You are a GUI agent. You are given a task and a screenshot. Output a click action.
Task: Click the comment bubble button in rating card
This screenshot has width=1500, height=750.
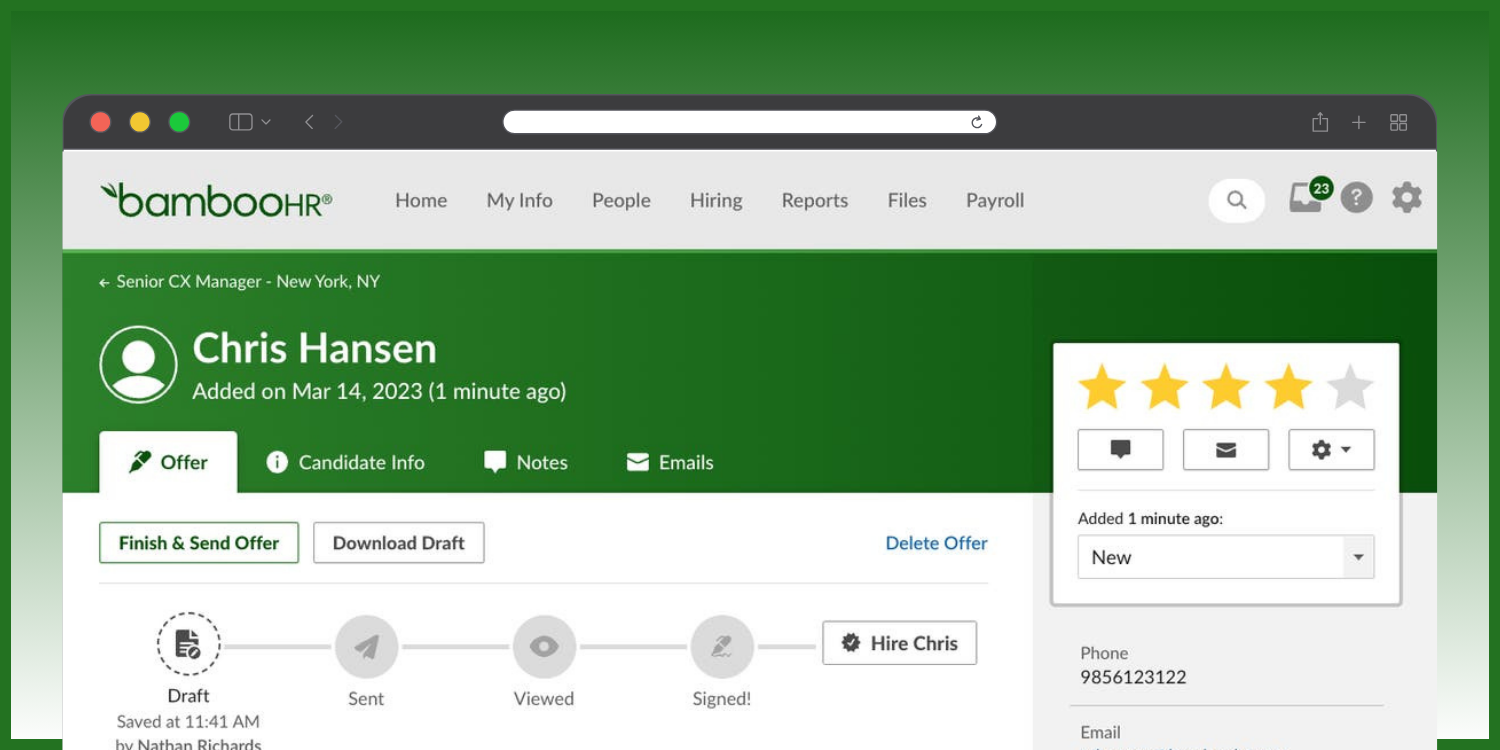(1120, 450)
